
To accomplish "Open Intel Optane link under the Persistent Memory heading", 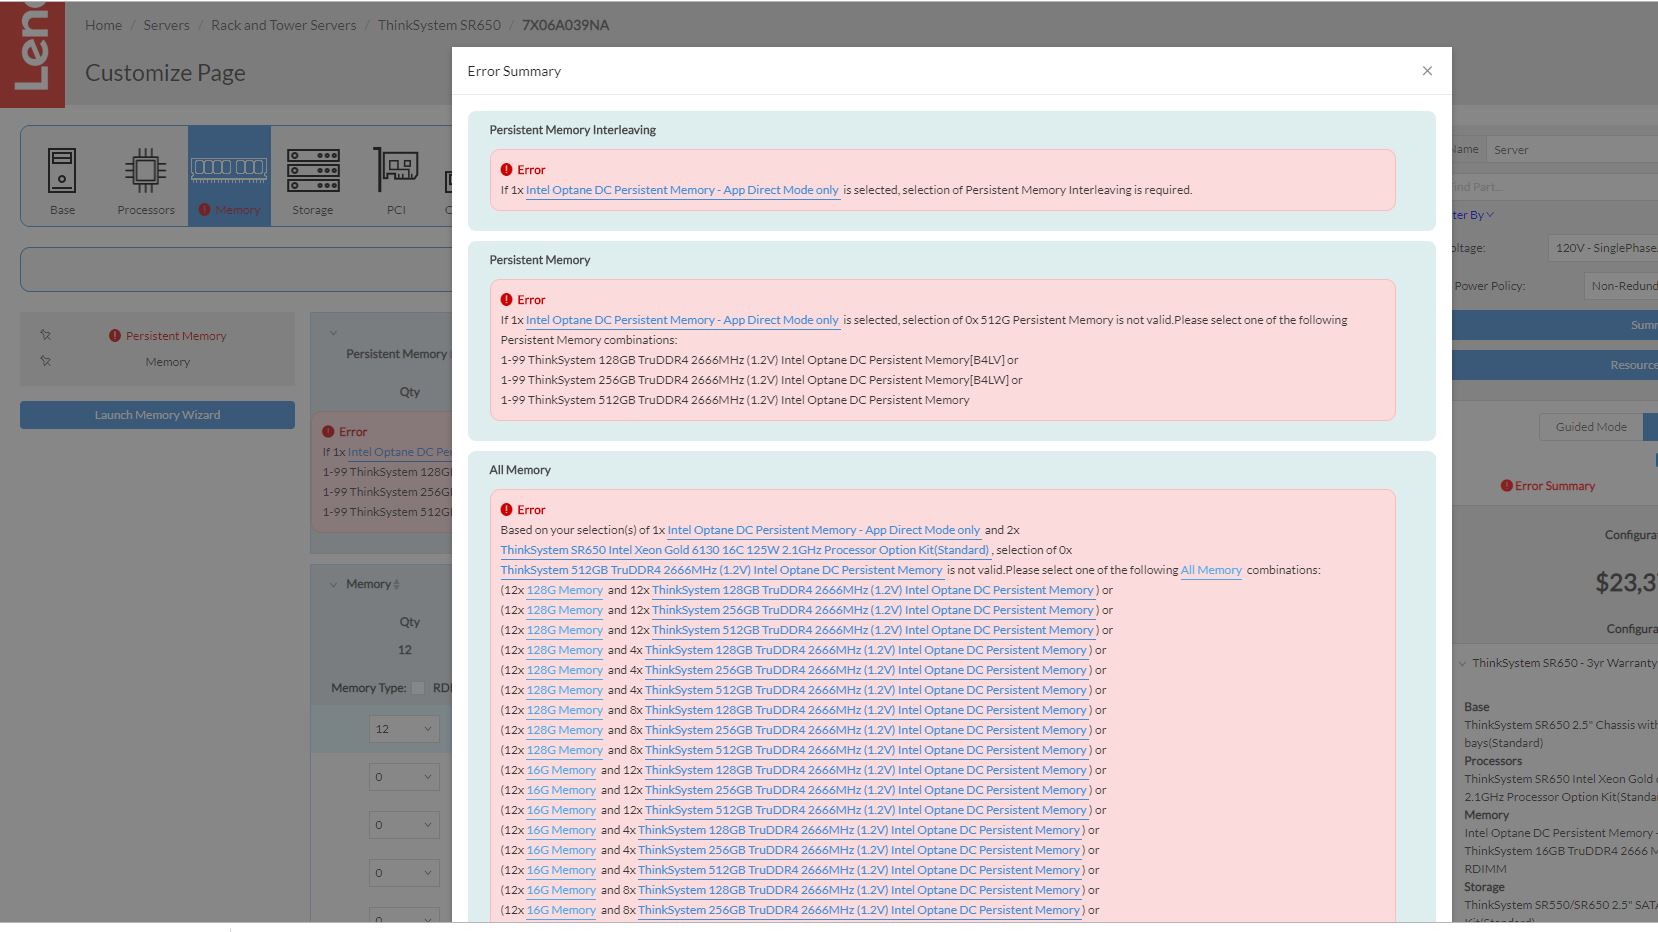I will click(x=682, y=320).
